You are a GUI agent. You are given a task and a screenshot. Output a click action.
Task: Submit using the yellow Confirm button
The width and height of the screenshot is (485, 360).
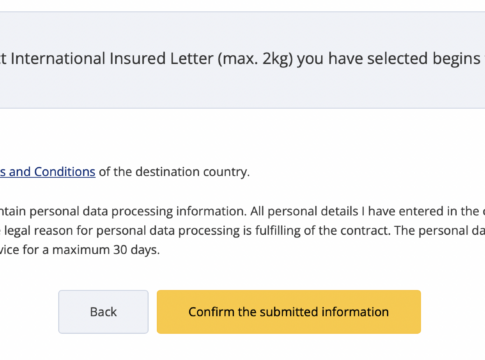tap(289, 312)
